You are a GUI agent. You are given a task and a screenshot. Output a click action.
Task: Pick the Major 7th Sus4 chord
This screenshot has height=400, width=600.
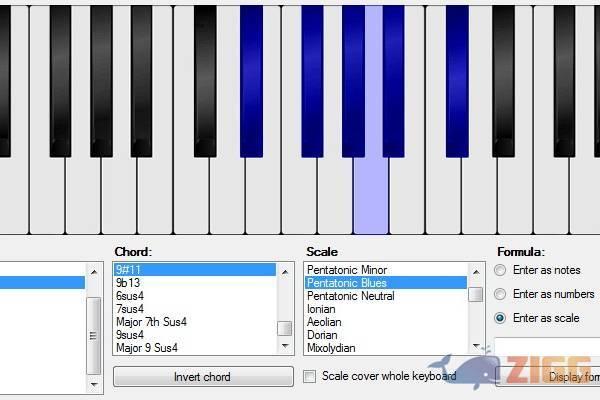(194, 322)
